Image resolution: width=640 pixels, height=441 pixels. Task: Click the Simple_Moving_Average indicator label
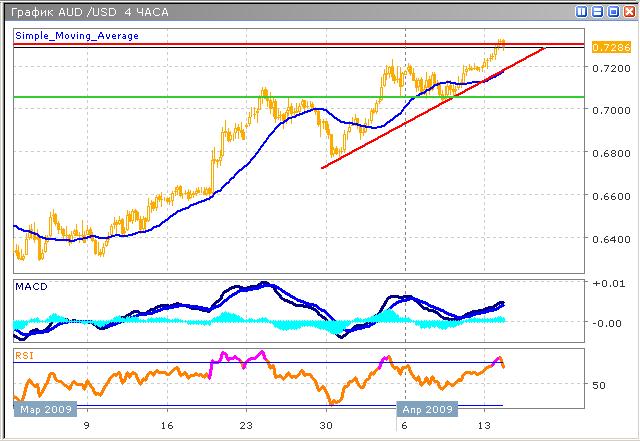(77, 35)
